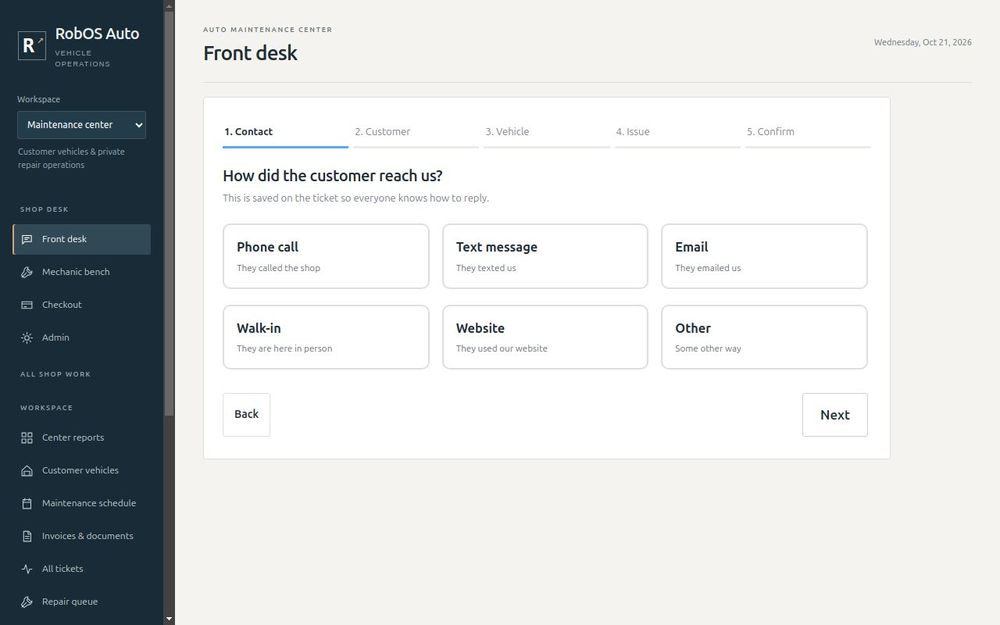Open the Maintenance center workspace dropdown

(x=82, y=125)
